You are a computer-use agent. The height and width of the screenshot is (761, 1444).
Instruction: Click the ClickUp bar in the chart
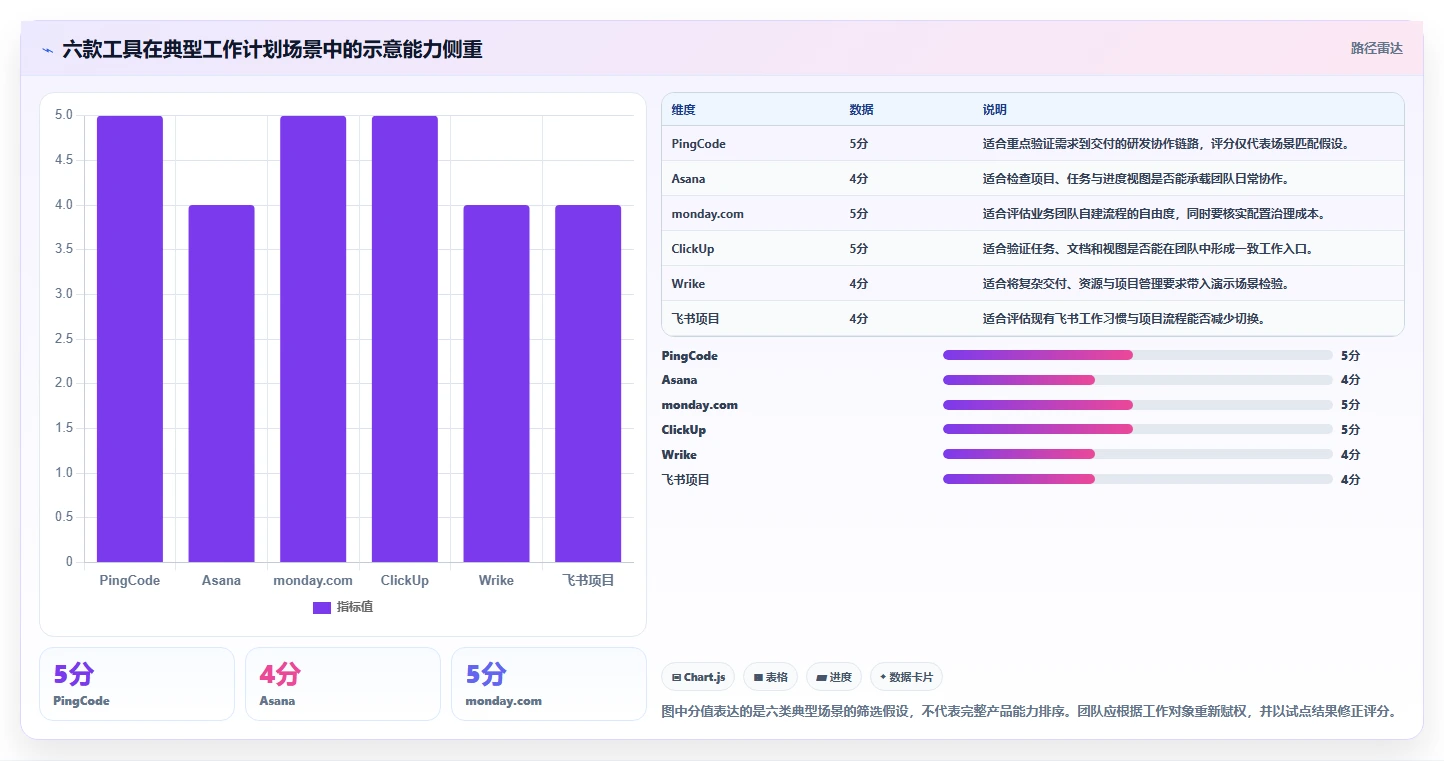coord(405,339)
